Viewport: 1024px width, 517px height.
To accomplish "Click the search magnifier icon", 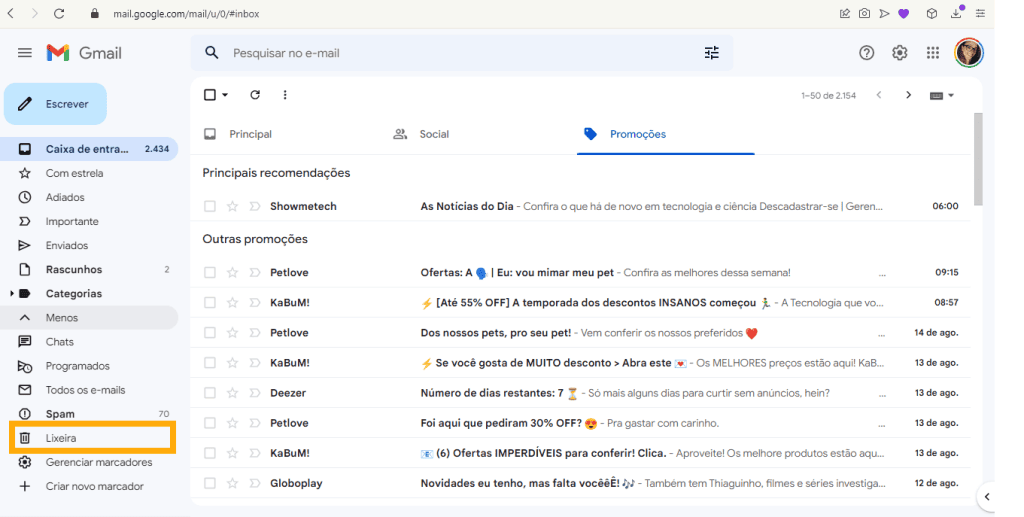I will tap(212, 53).
